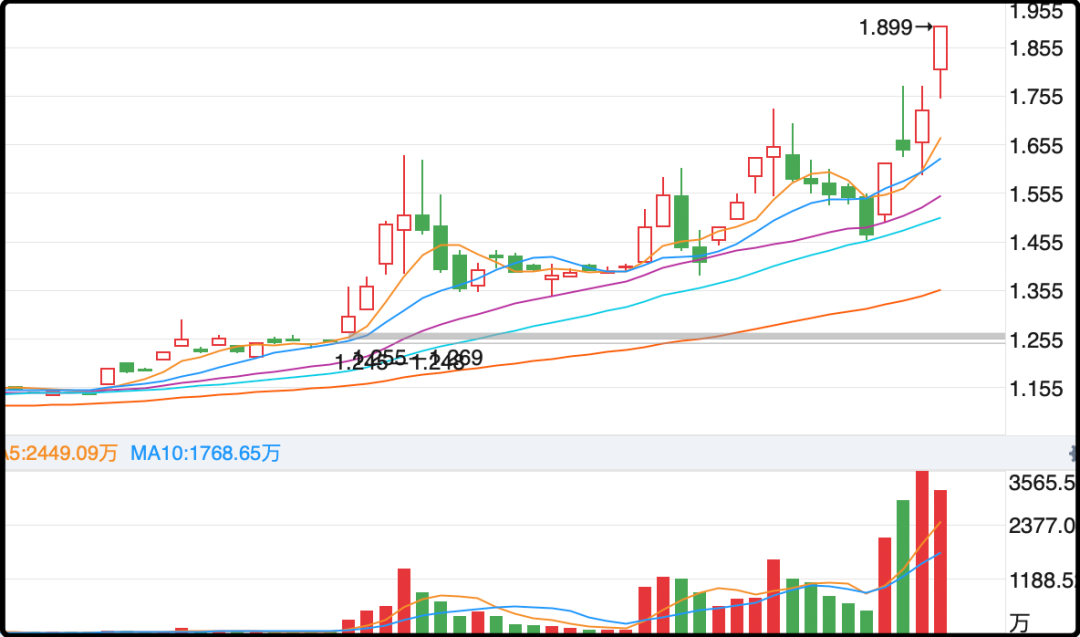The image size is (1080, 637).
Task: Click the 1.655 price axis label
Action: pyautogui.click(x=1036, y=146)
